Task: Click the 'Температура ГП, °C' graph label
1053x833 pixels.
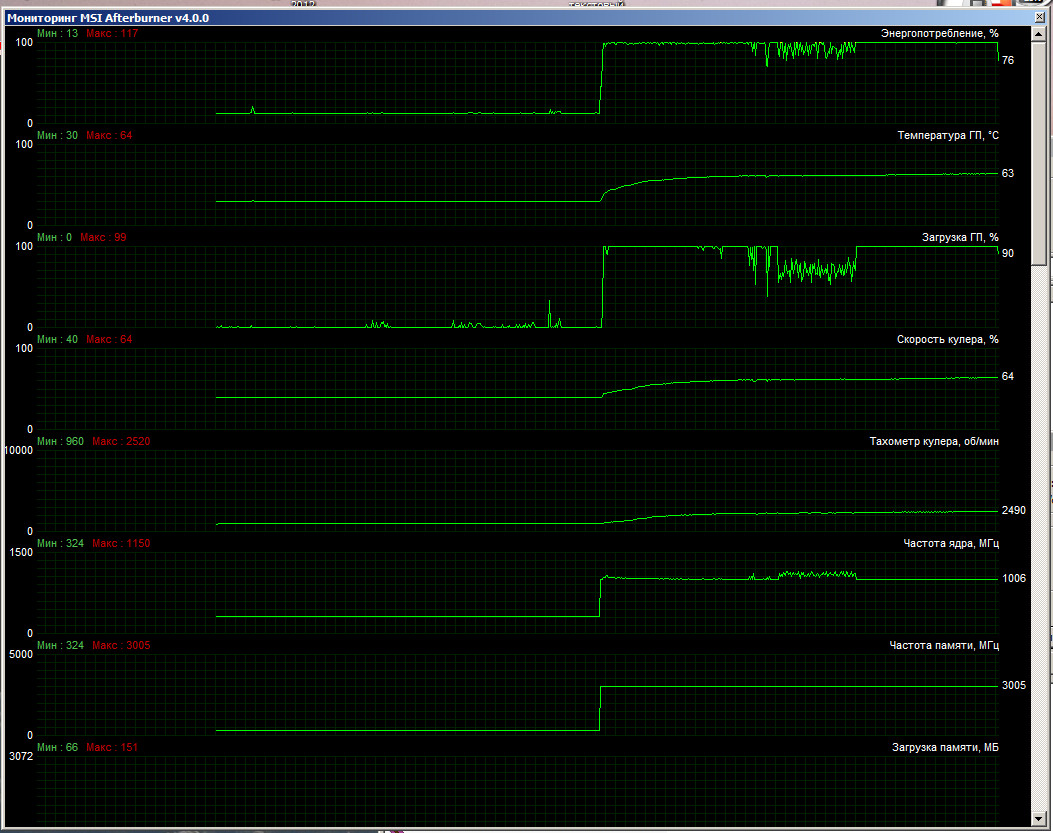Action: 948,136
